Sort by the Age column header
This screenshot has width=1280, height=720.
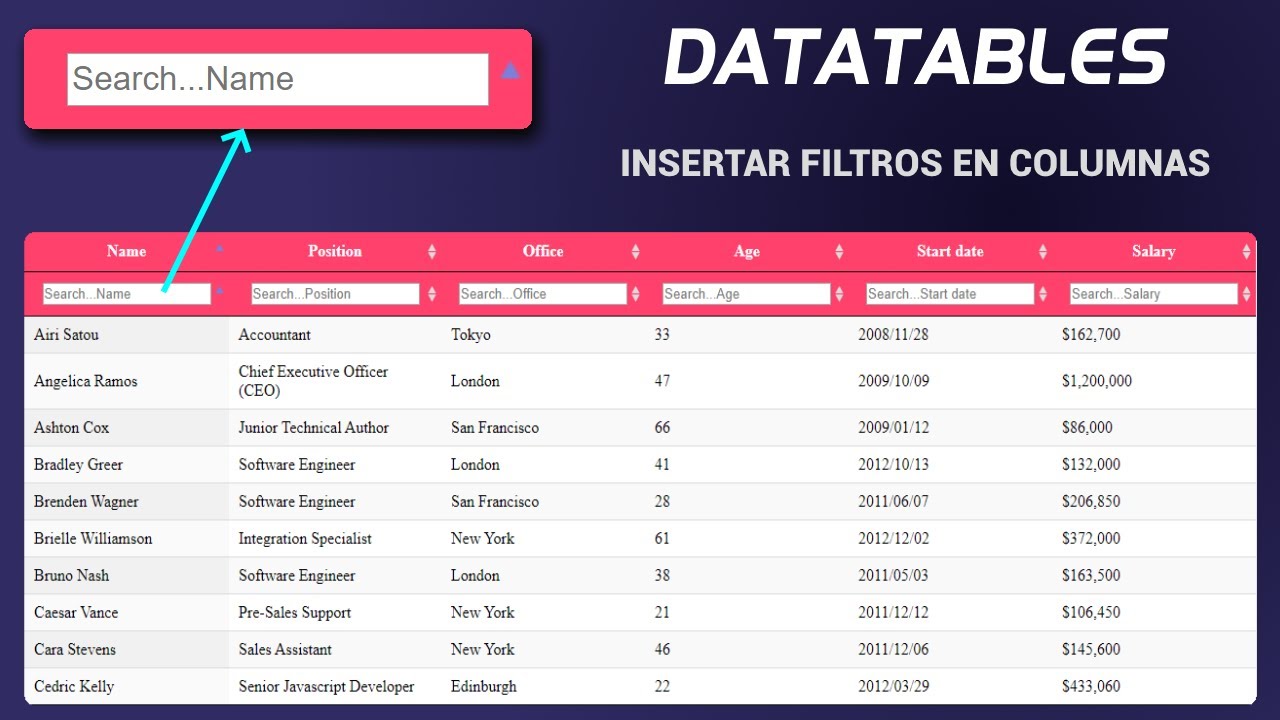747,252
